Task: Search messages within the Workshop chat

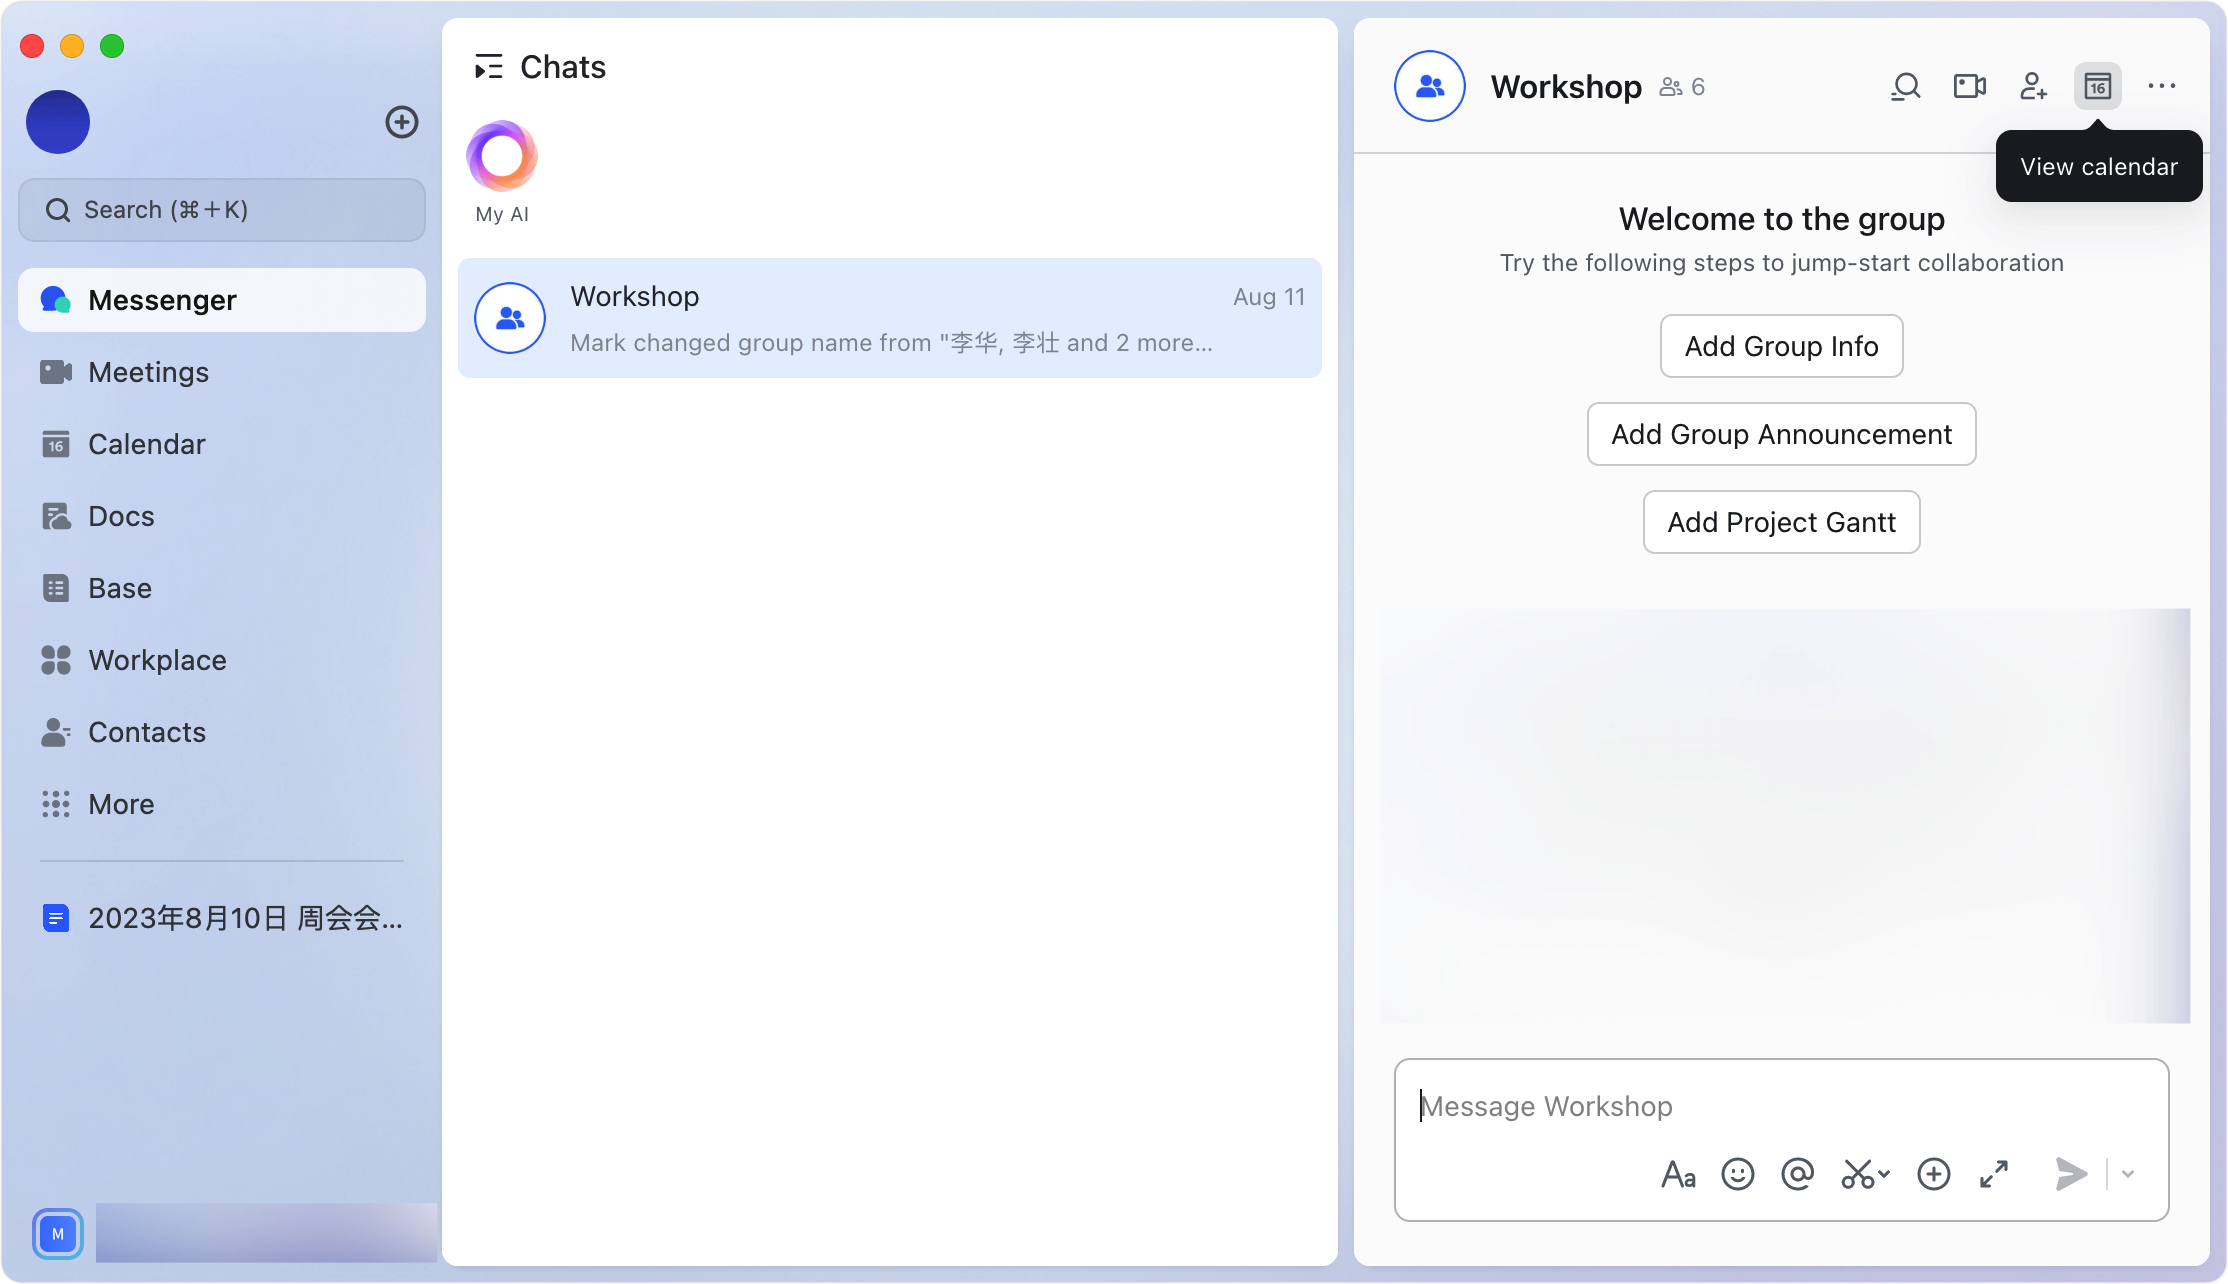Action: [x=1905, y=86]
